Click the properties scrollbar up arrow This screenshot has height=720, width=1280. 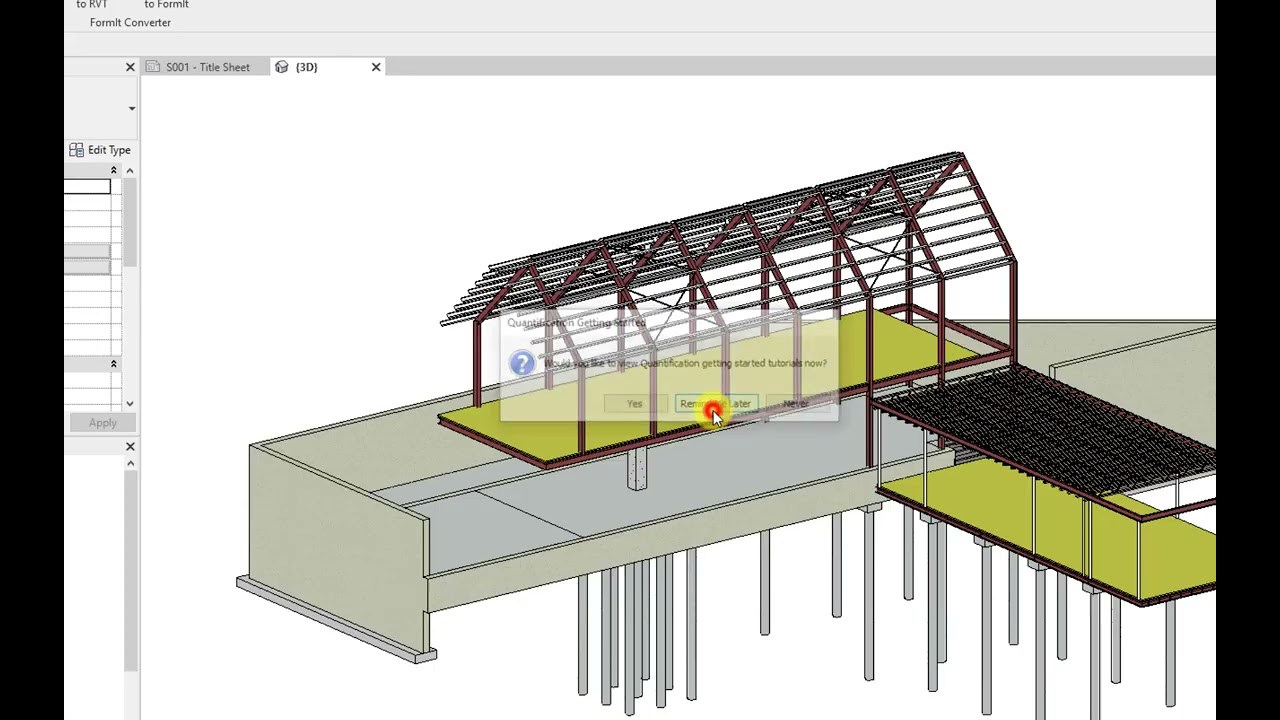(x=130, y=171)
